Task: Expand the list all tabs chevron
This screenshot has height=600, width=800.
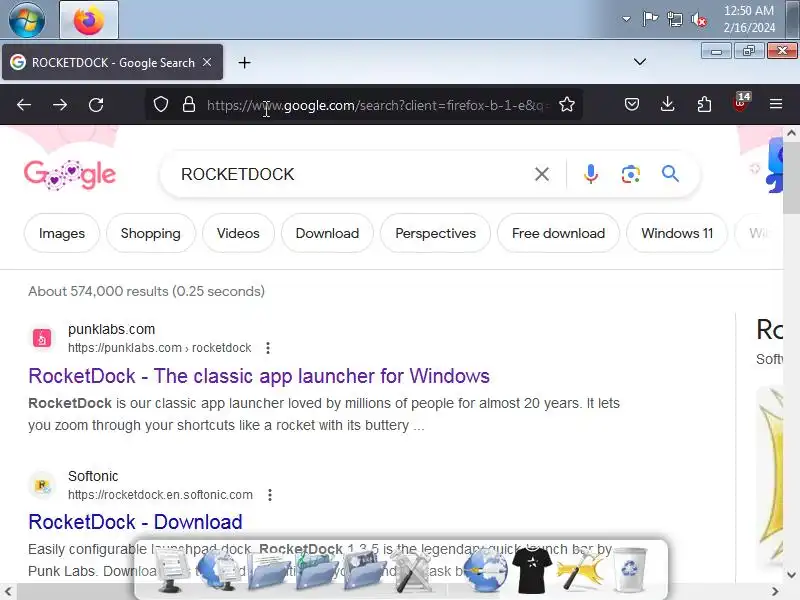Action: 640,62
